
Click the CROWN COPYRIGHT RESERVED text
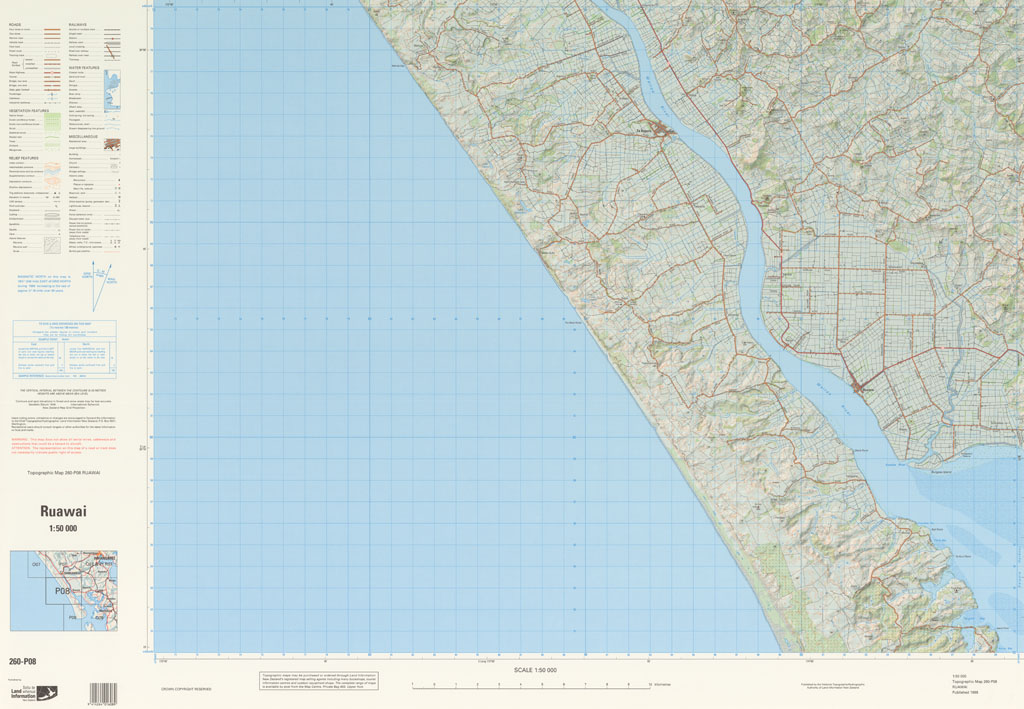pos(186,690)
